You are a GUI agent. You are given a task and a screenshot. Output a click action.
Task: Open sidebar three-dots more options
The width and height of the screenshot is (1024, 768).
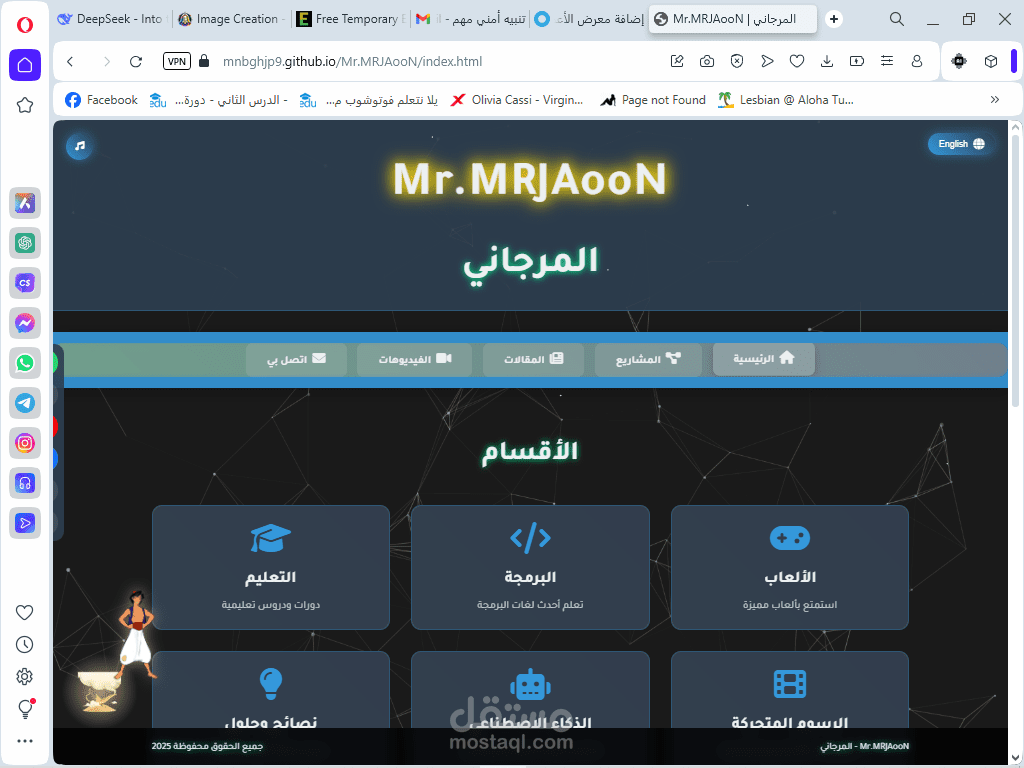[x=25, y=741]
